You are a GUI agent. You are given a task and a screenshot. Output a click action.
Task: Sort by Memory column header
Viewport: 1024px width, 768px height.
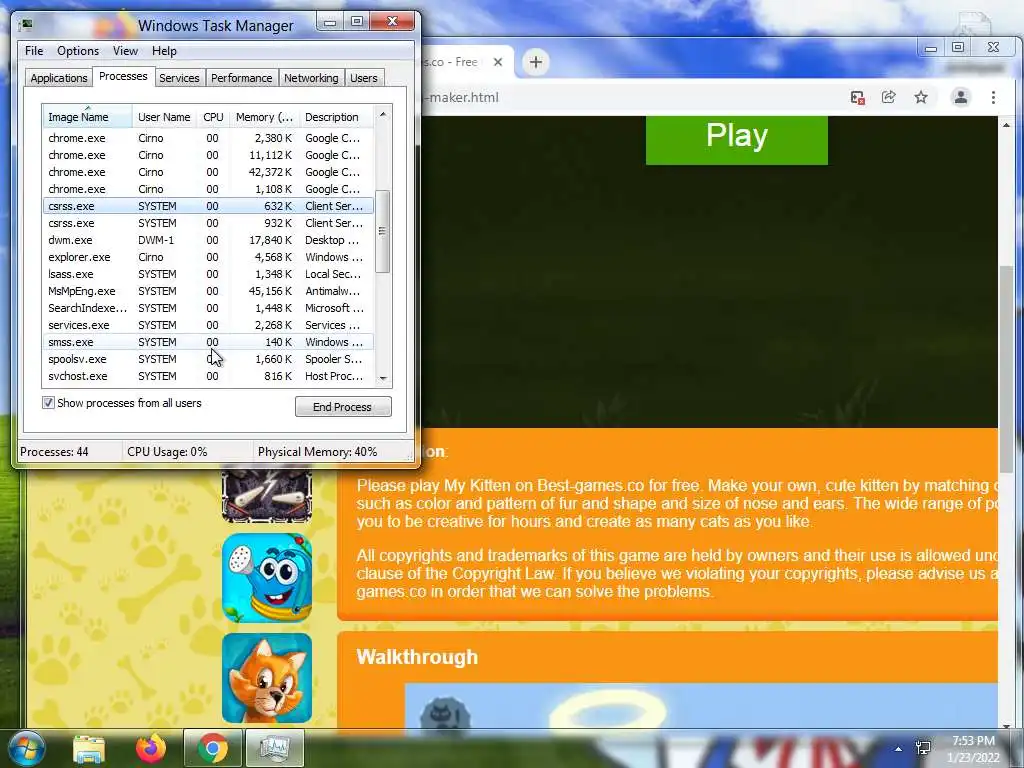pos(264,116)
